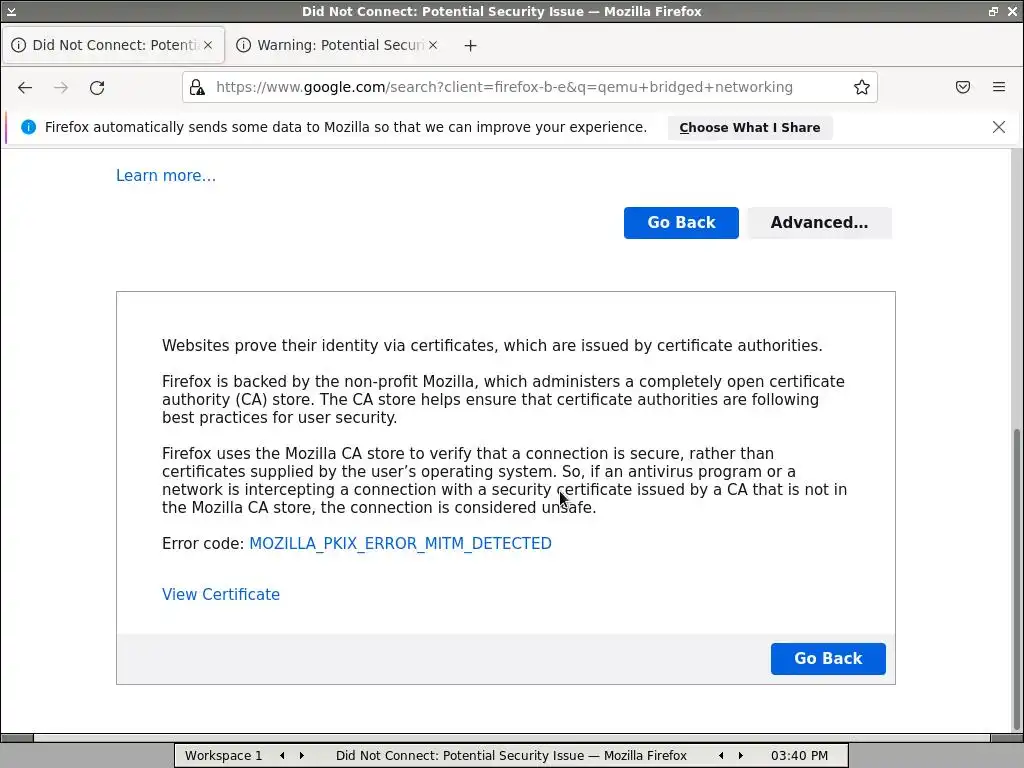Image resolution: width=1024 pixels, height=768 pixels.
Task: Click the 'Error code:' label text
Action: tap(203, 543)
